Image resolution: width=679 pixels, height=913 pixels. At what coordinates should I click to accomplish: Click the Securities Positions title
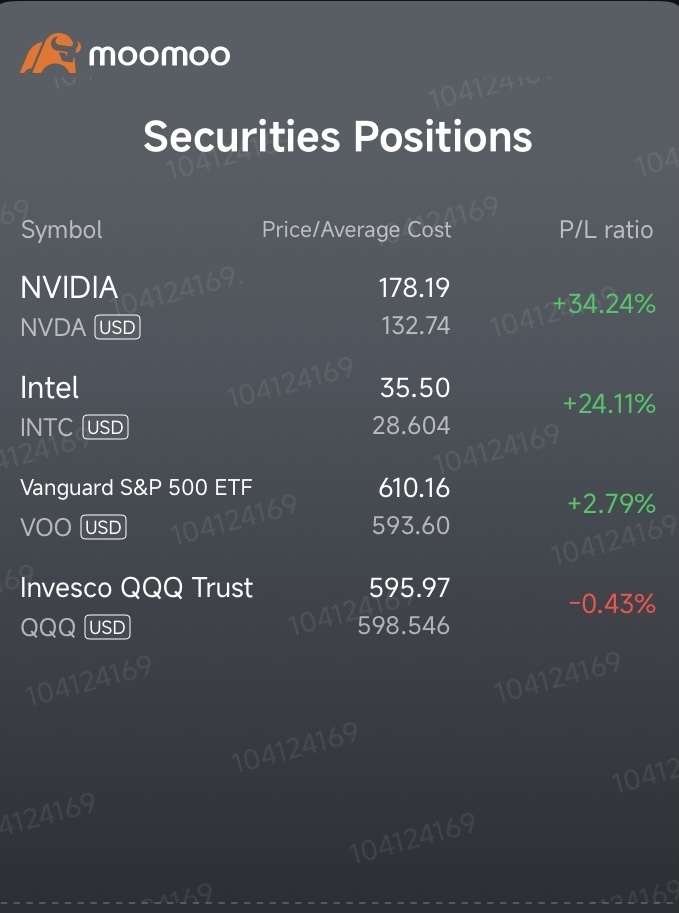pyautogui.click(x=338, y=137)
